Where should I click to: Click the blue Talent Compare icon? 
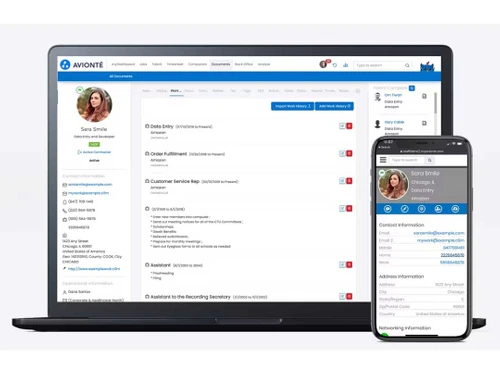412,88
